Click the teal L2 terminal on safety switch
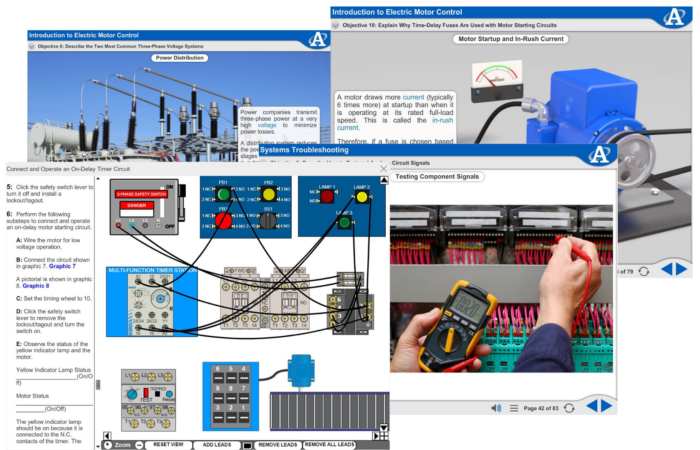 [x=132, y=225]
